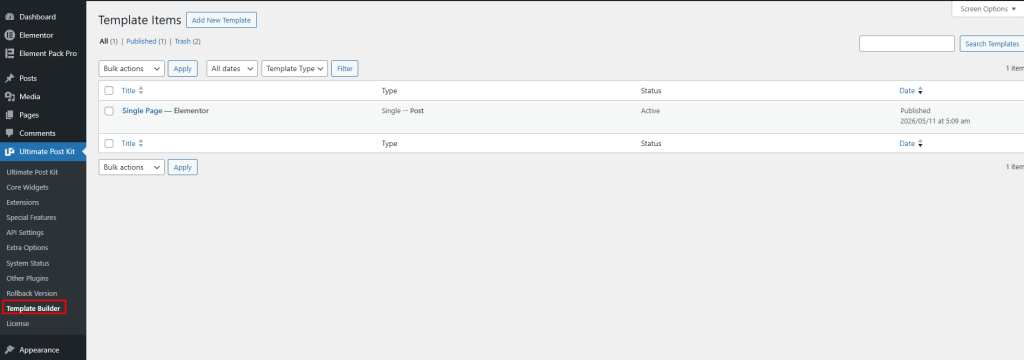The width and height of the screenshot is (1024, 360).
Task: Open the All dates dropdown
Action: [232, 69]
